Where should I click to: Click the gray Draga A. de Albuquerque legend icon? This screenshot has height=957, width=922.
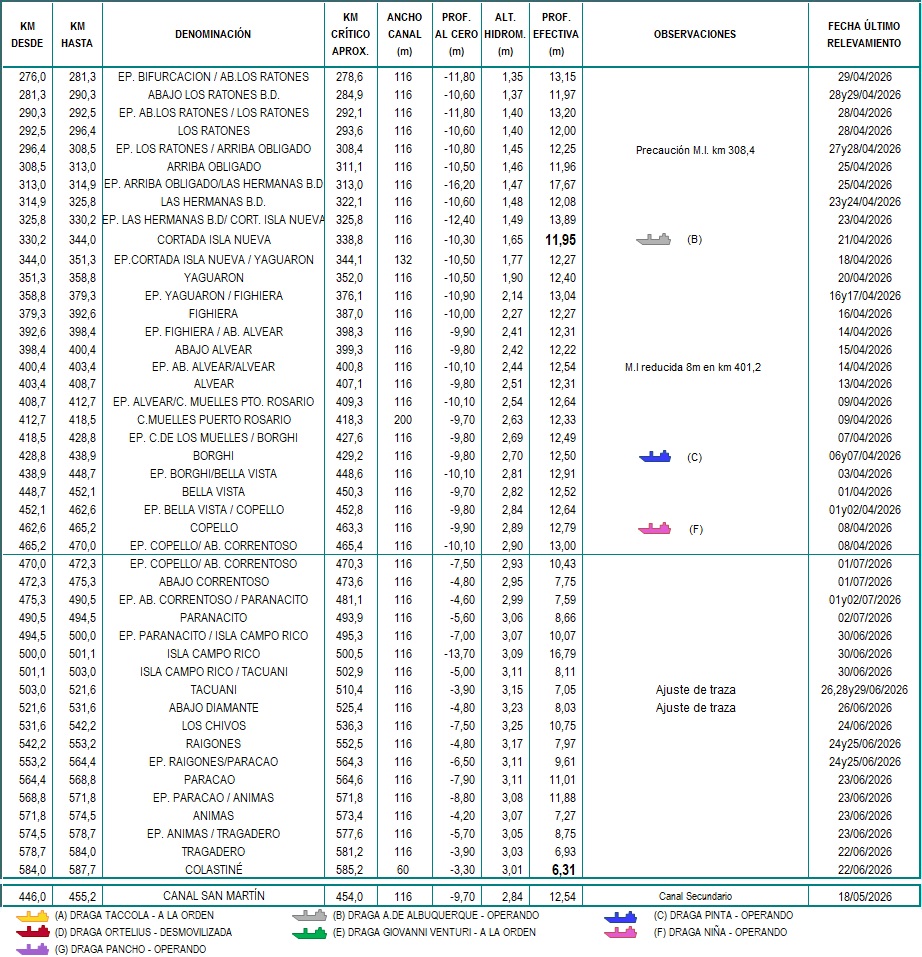(309, 915)
